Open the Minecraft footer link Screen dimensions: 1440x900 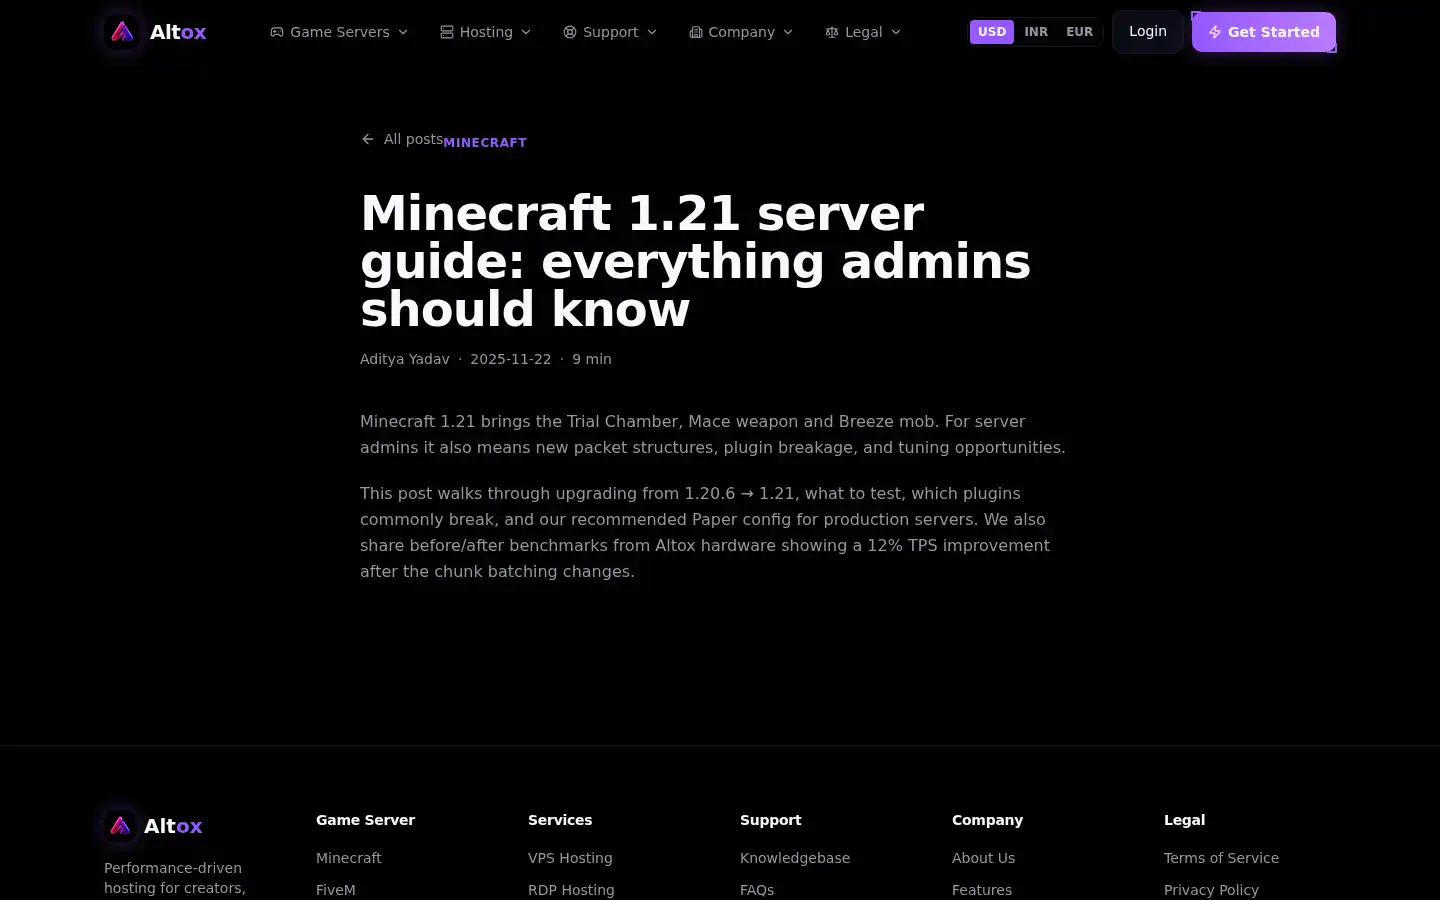click(x=349, y=858)
